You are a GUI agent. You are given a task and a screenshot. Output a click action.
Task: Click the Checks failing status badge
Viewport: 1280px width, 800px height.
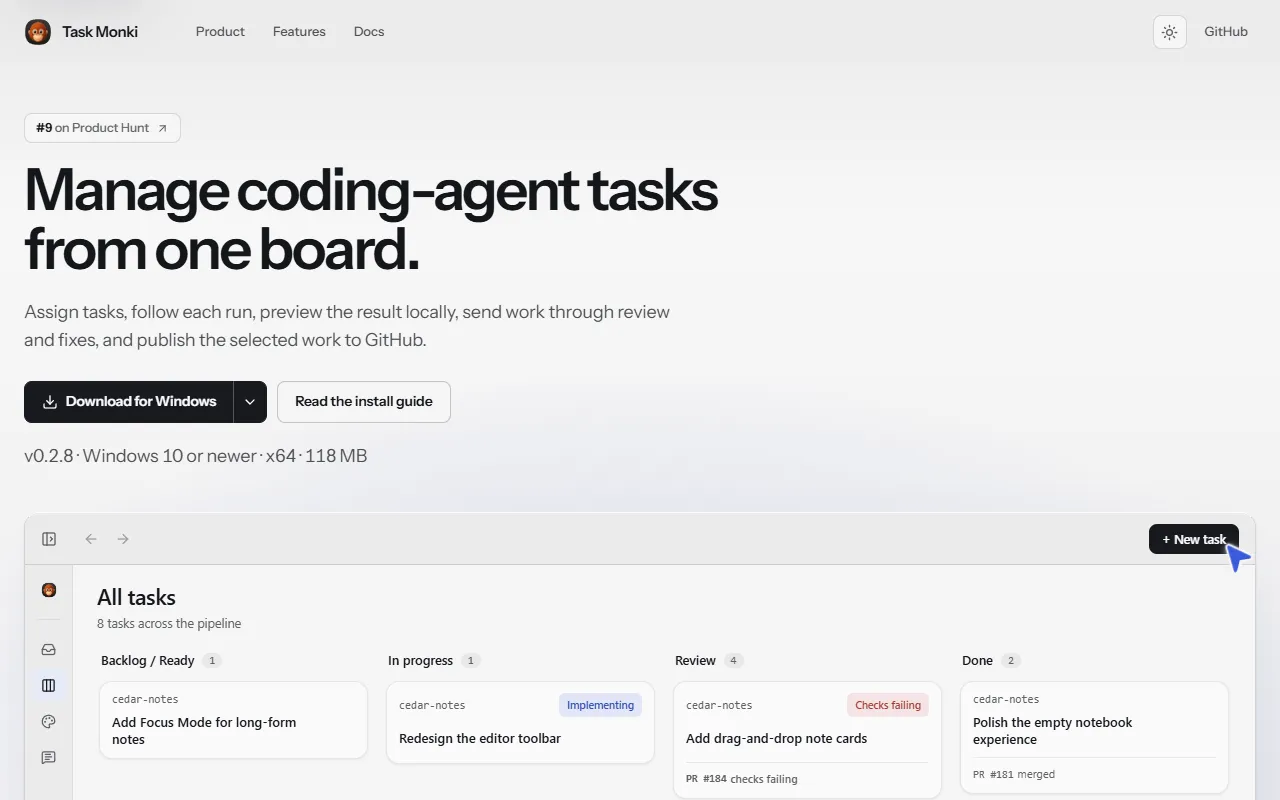click(x=888, y=705)
